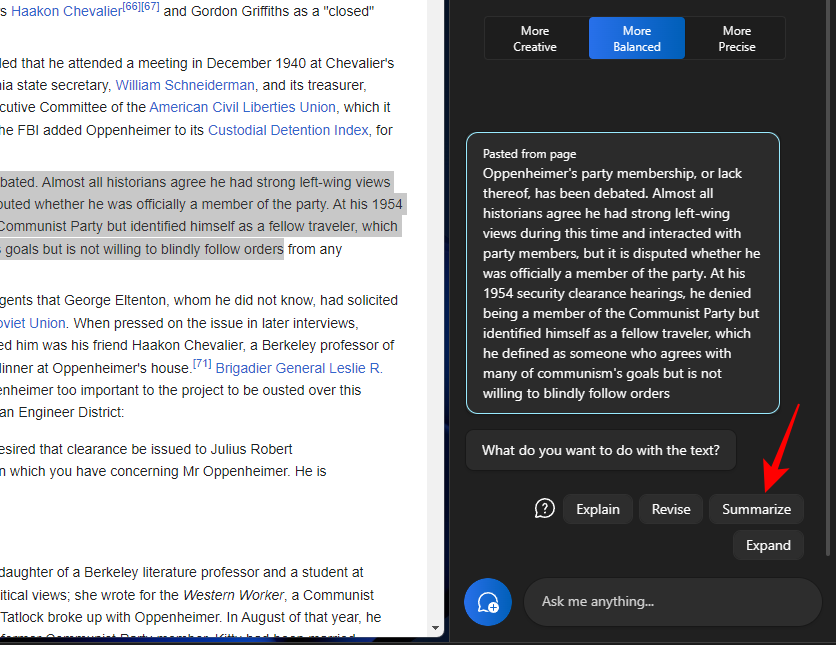Switch to More Balanced conversation style

pos(636,39)
